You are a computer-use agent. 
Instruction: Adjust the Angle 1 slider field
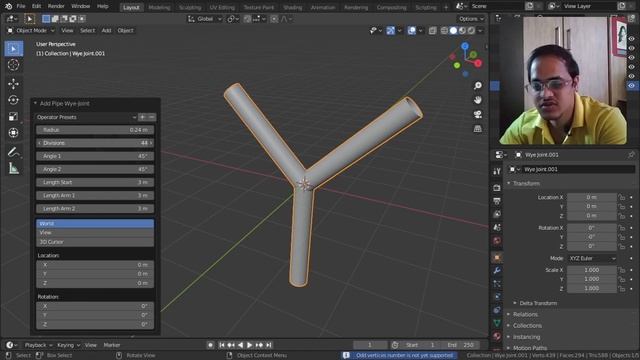coord(95,156)
